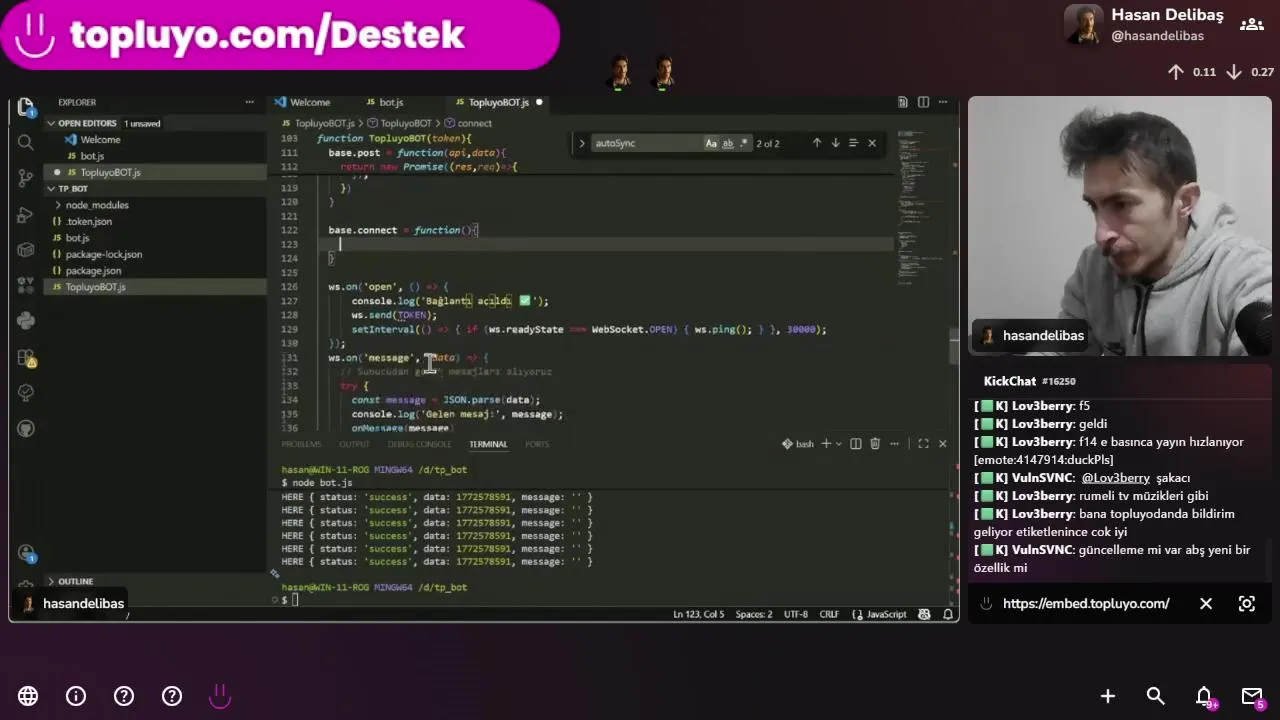
Task: Select Welcome in Open Editors list
Action: click(100, 139)
